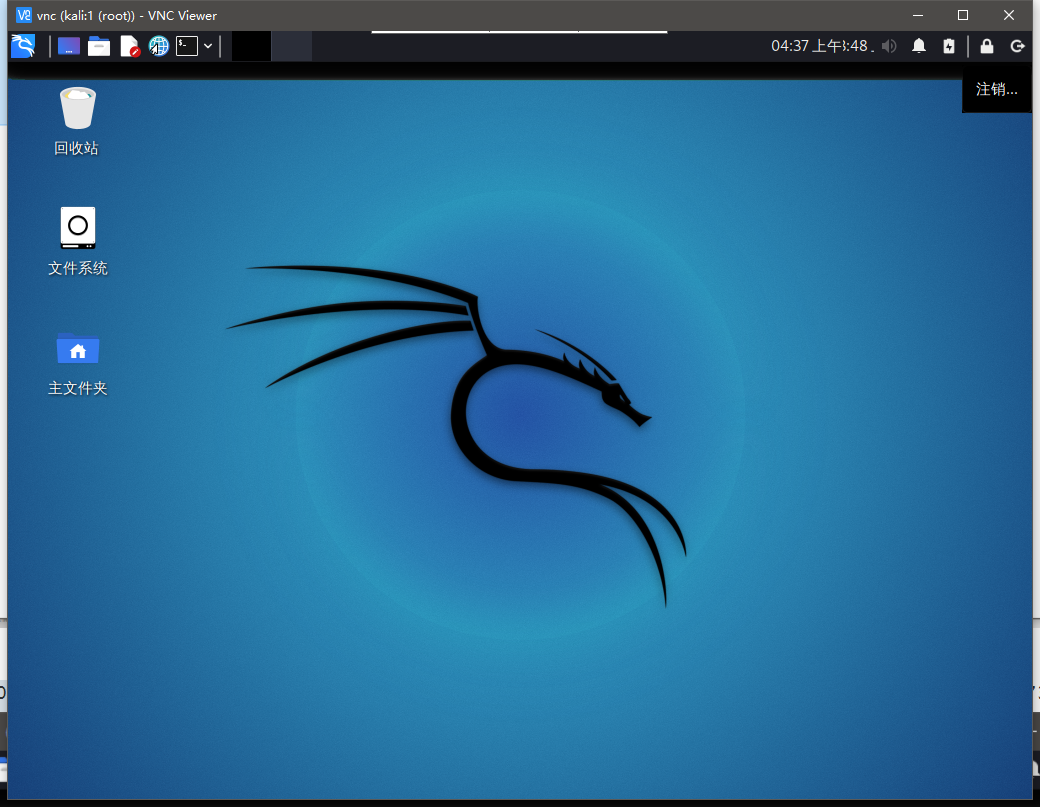Open the file manager panel launcher
1040x807 pixels.
pyautogui.click(x=99, y=46)
